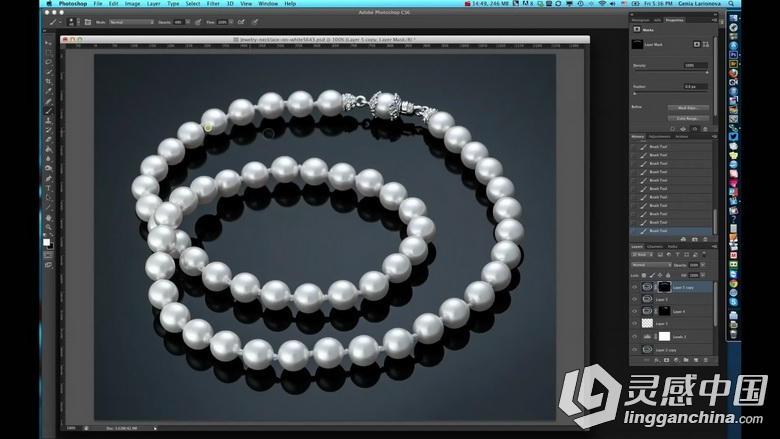
Task: Click Add layer mask icon in Layers
Action: pyautogui.click(x=667, y=360)
